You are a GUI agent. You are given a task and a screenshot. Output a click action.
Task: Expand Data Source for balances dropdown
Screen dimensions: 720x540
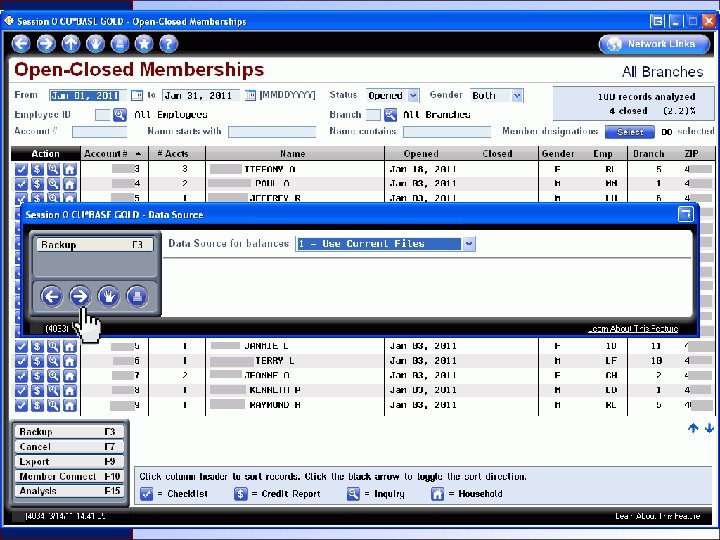[469, 244]
